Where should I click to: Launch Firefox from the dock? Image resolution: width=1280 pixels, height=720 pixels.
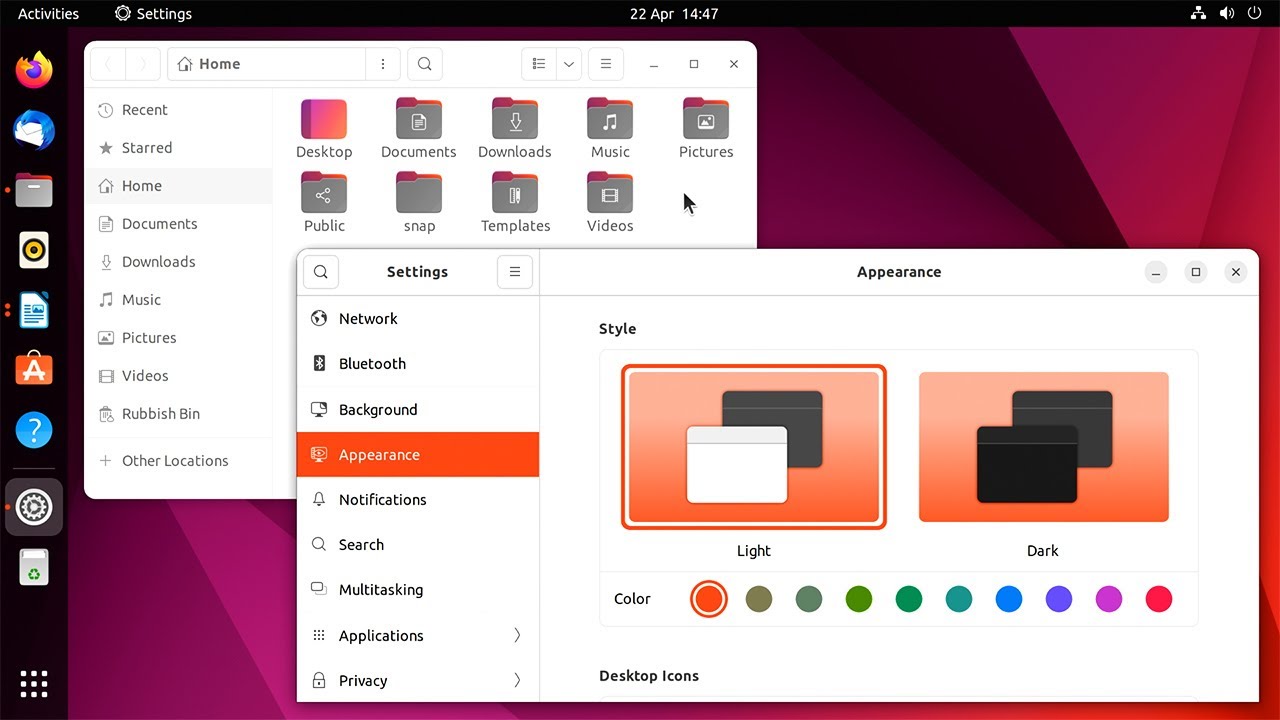(34, 69)
